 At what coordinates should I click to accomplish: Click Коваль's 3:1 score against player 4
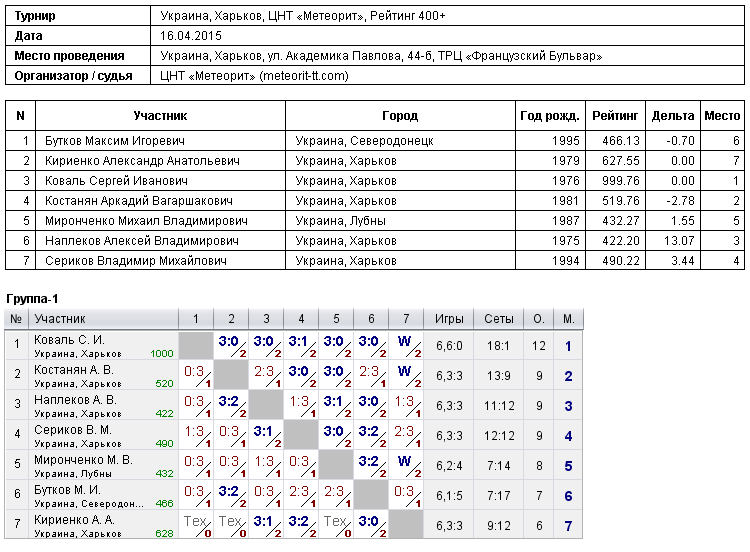pos(301,346)
